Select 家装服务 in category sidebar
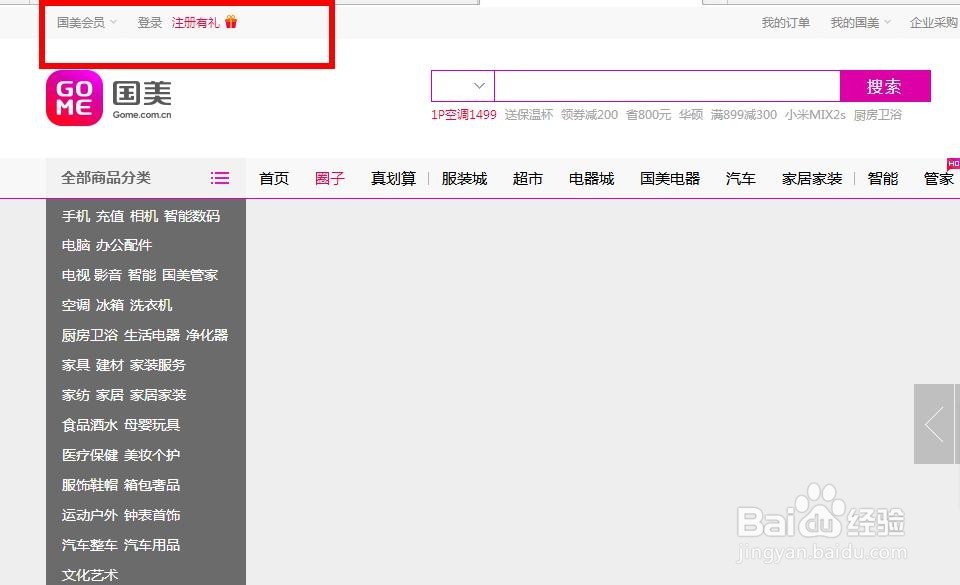Image resolution: width=960 pixels, height=585 pixels. (158, 365)
